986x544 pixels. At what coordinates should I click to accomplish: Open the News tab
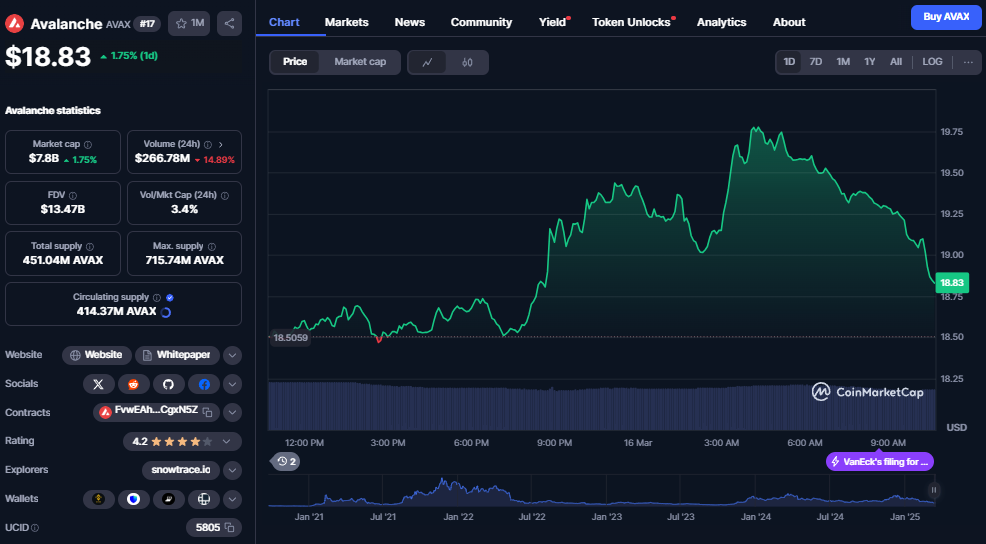click(x=409, y=22)
